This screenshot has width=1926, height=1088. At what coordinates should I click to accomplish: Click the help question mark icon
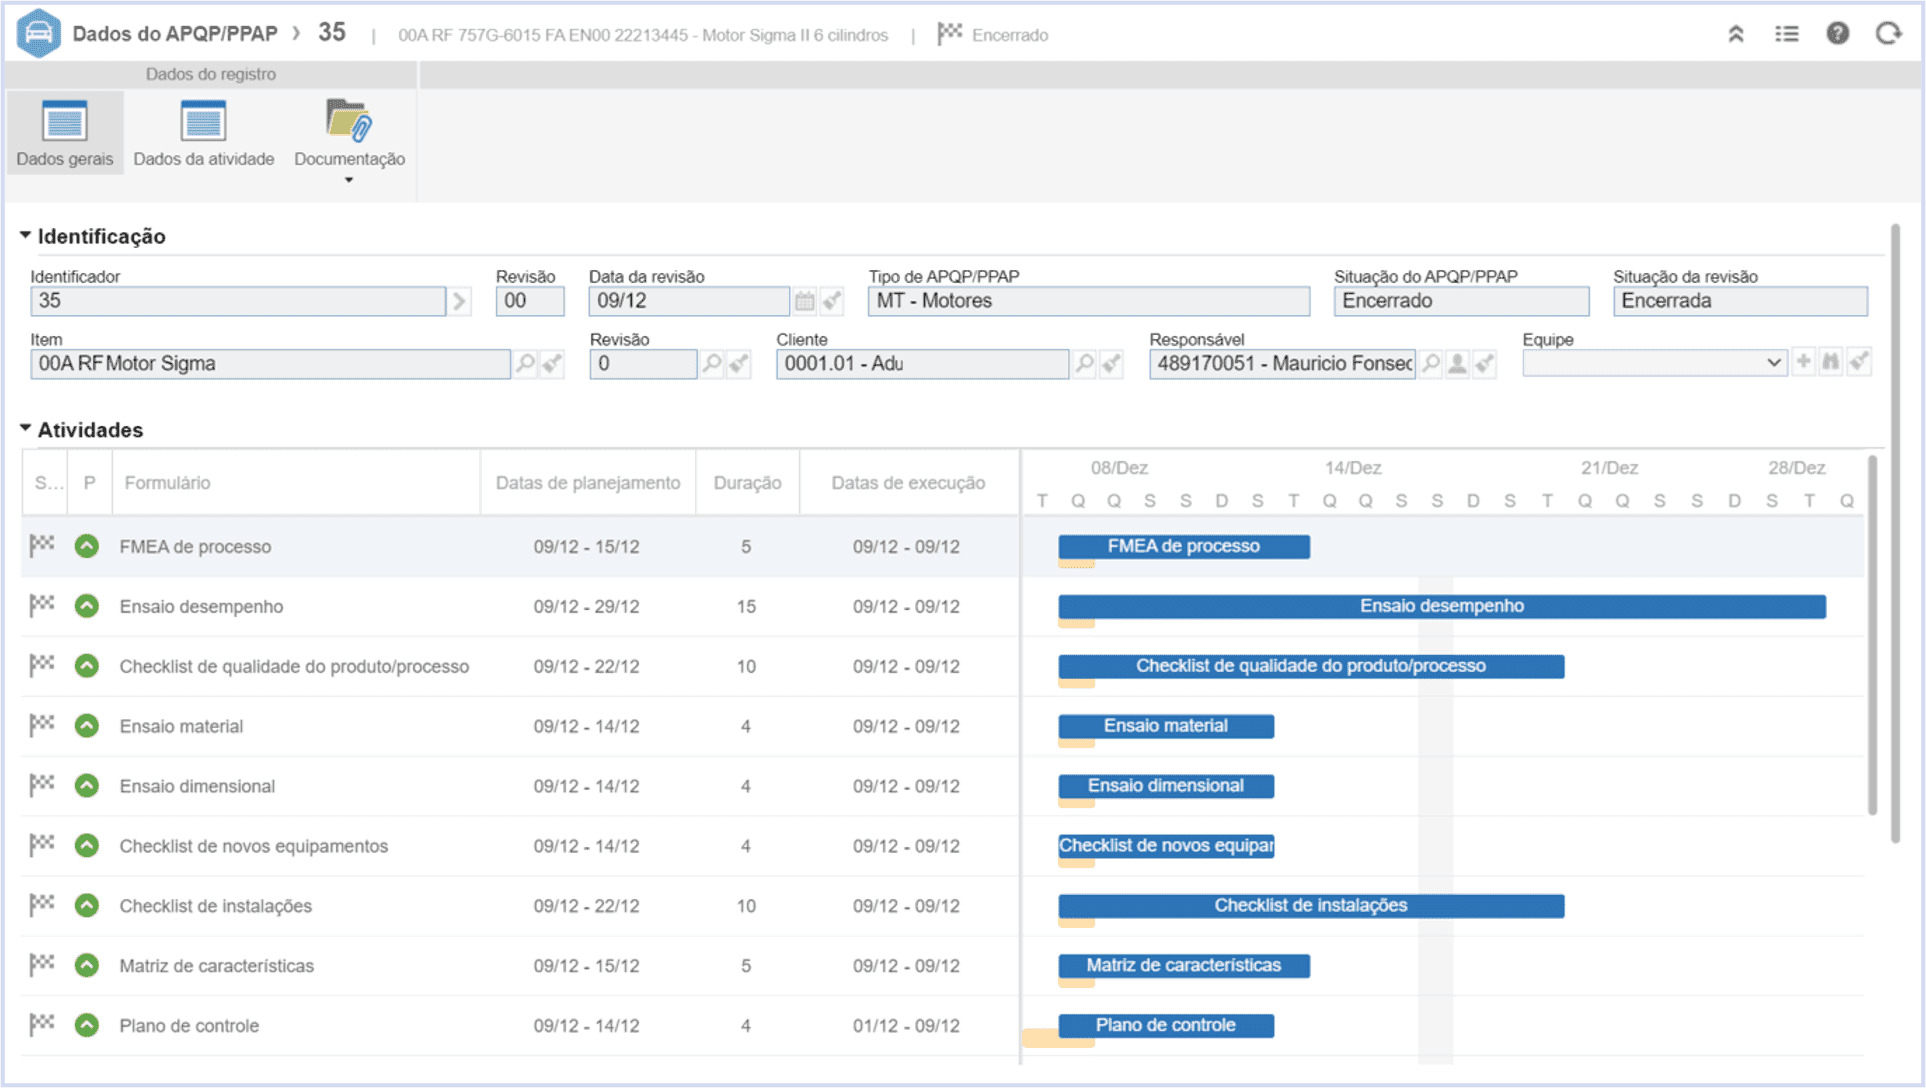coord(1837,34)
